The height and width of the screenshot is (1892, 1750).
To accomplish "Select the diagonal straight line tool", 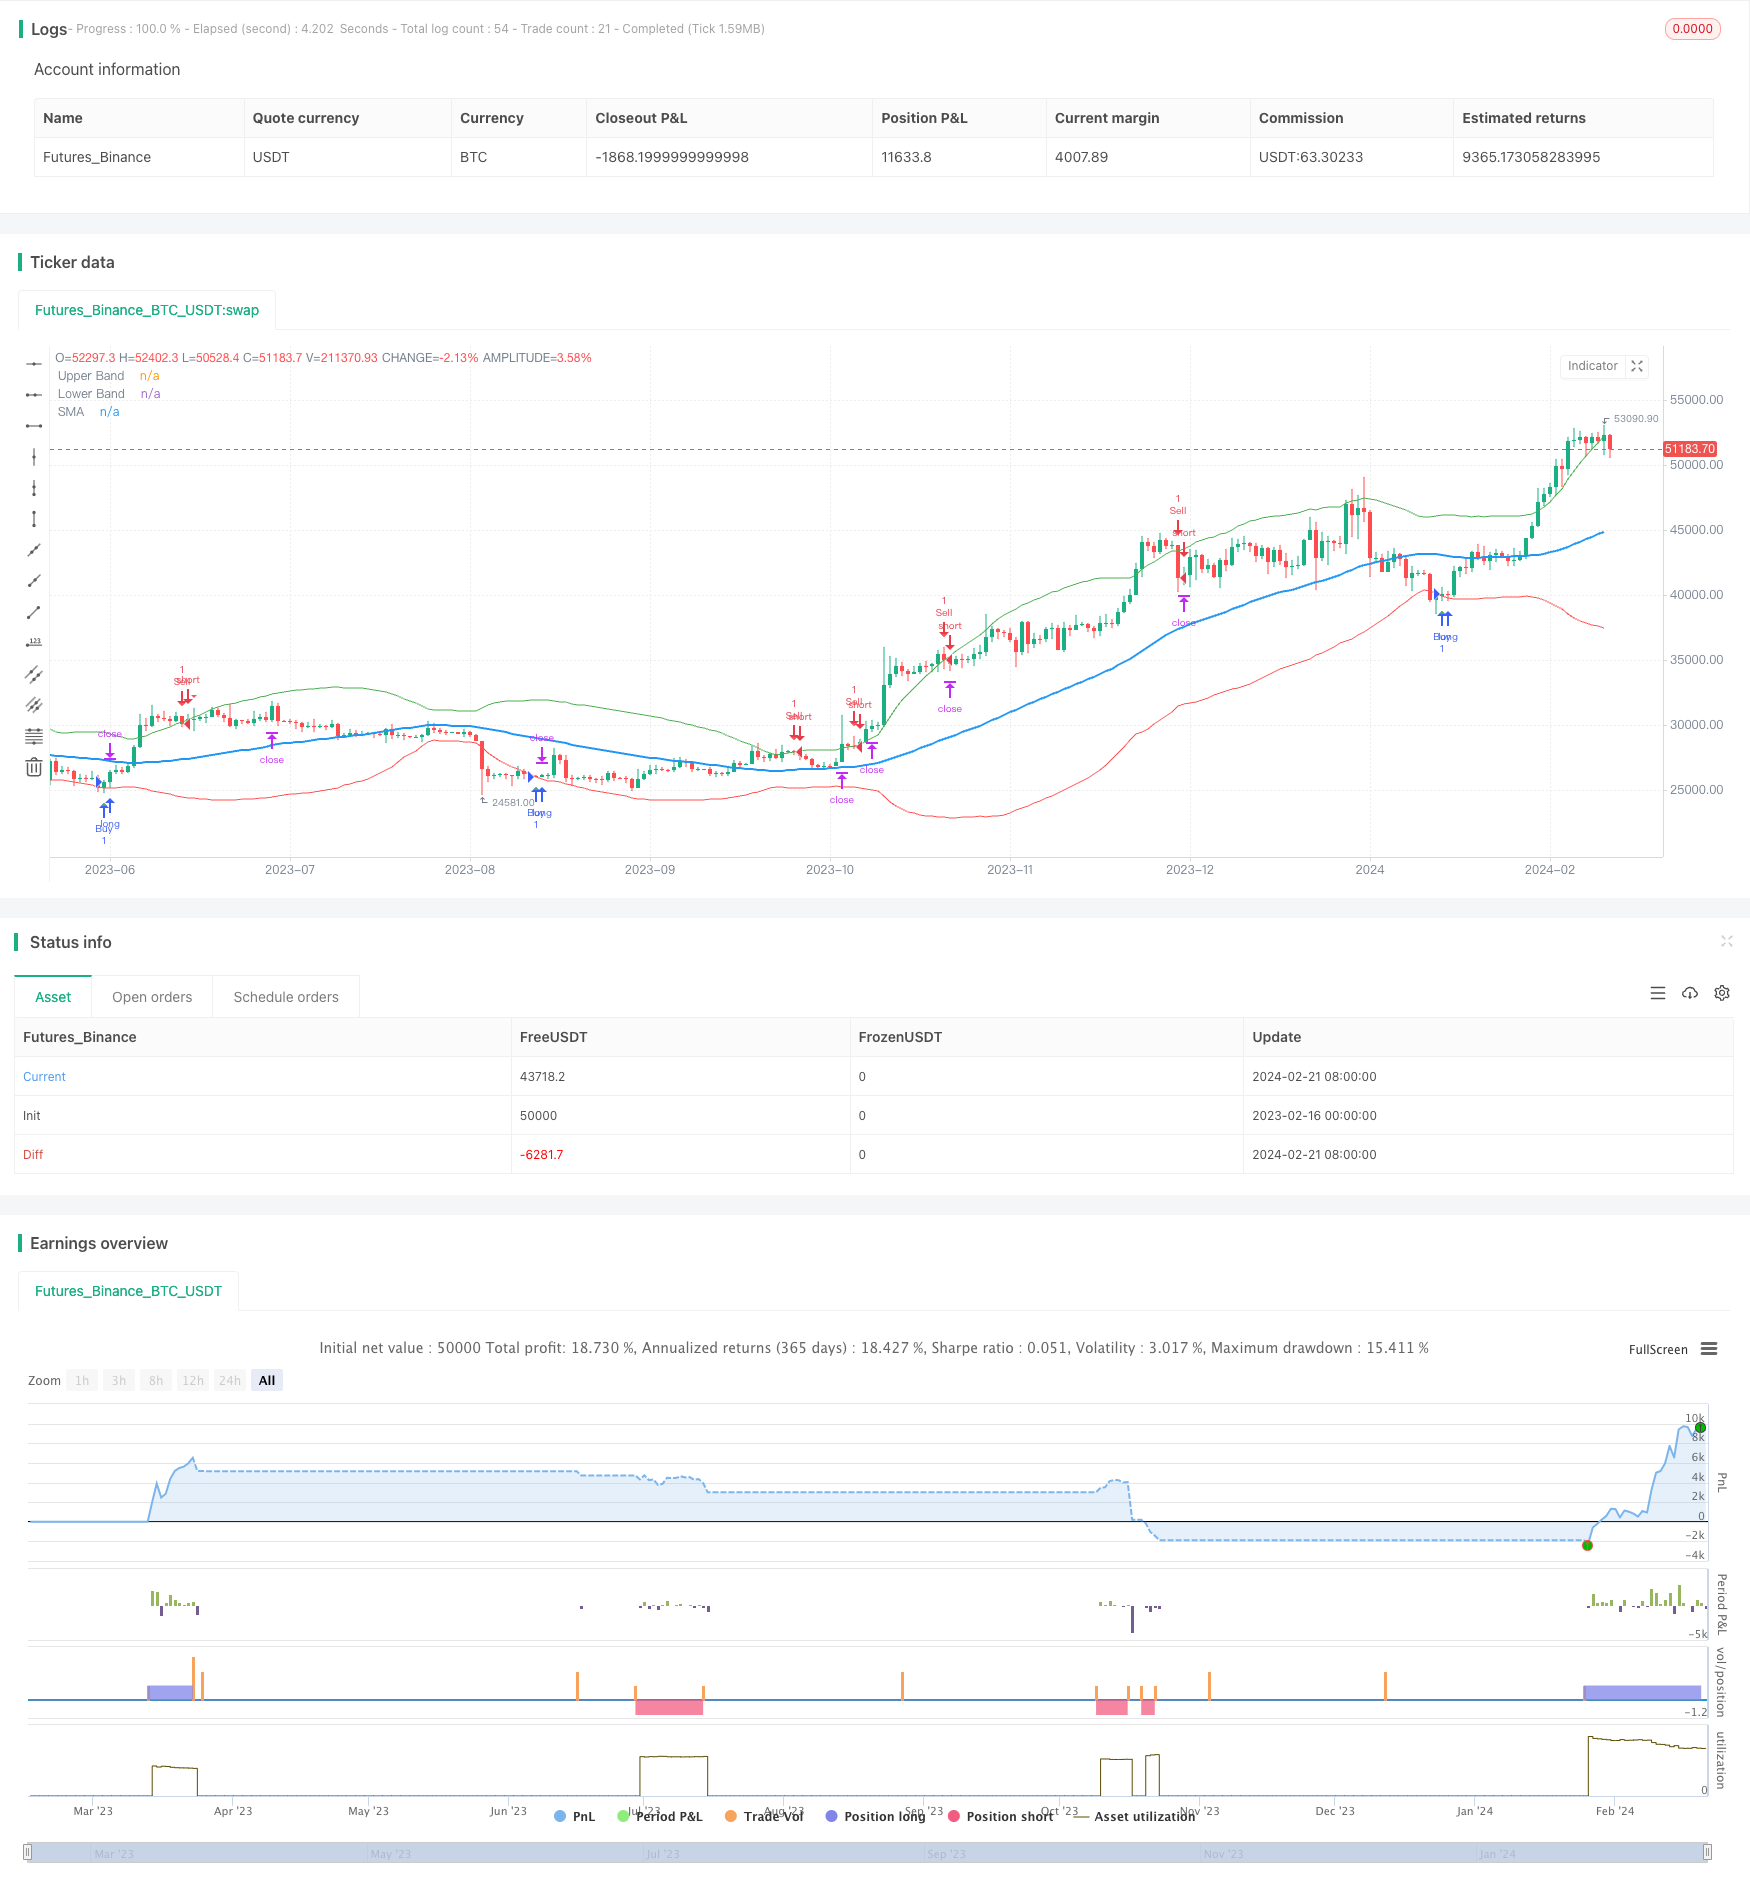I will [34, 550].
